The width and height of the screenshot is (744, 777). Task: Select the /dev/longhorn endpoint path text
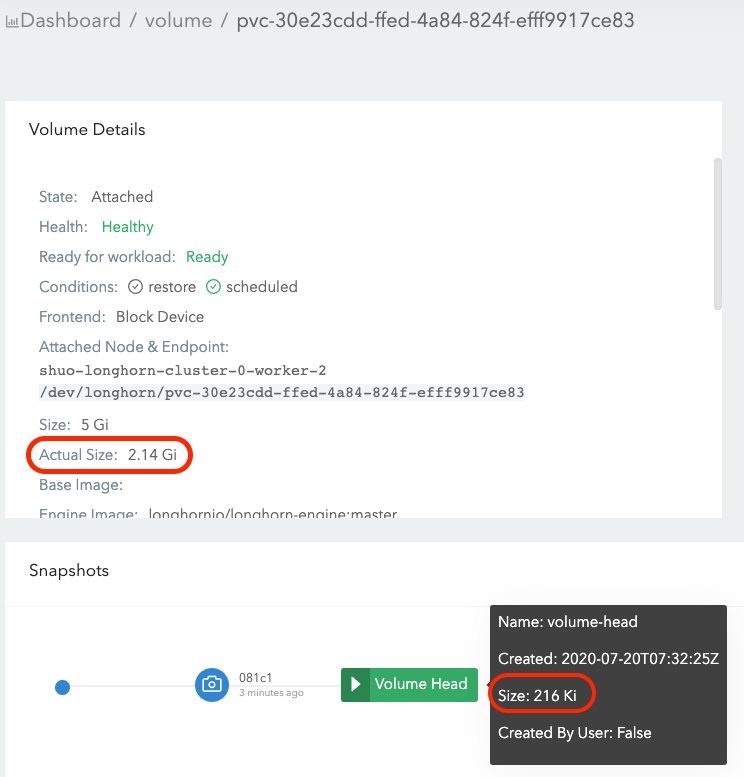(x=282, y=393)
